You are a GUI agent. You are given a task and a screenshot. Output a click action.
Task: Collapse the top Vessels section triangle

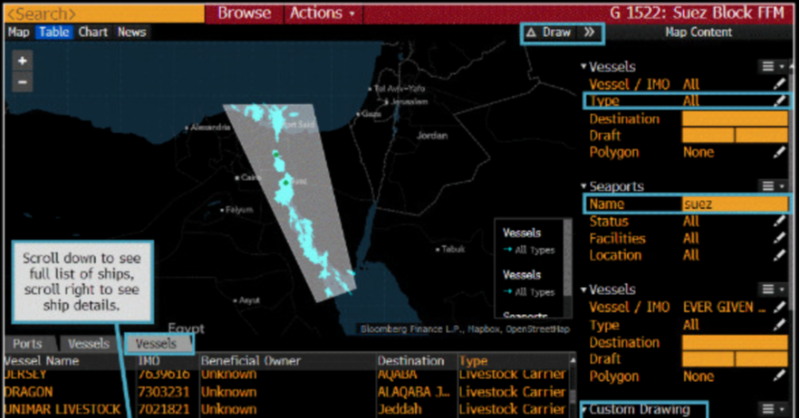pyautogui.click(x=584, y=66)
